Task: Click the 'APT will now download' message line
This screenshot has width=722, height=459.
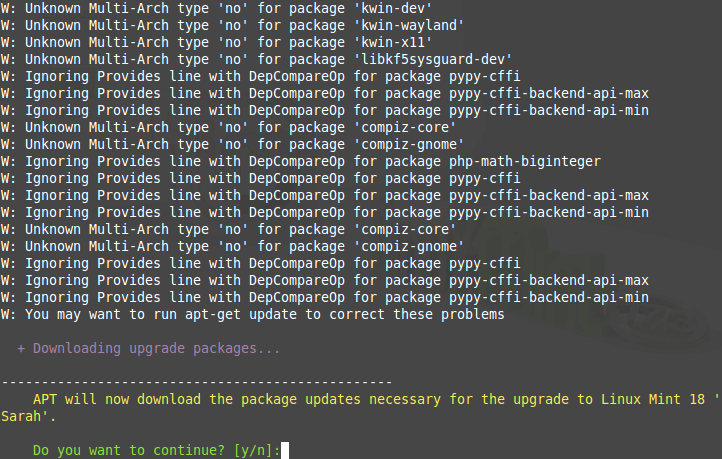Action: pos(300,399)
